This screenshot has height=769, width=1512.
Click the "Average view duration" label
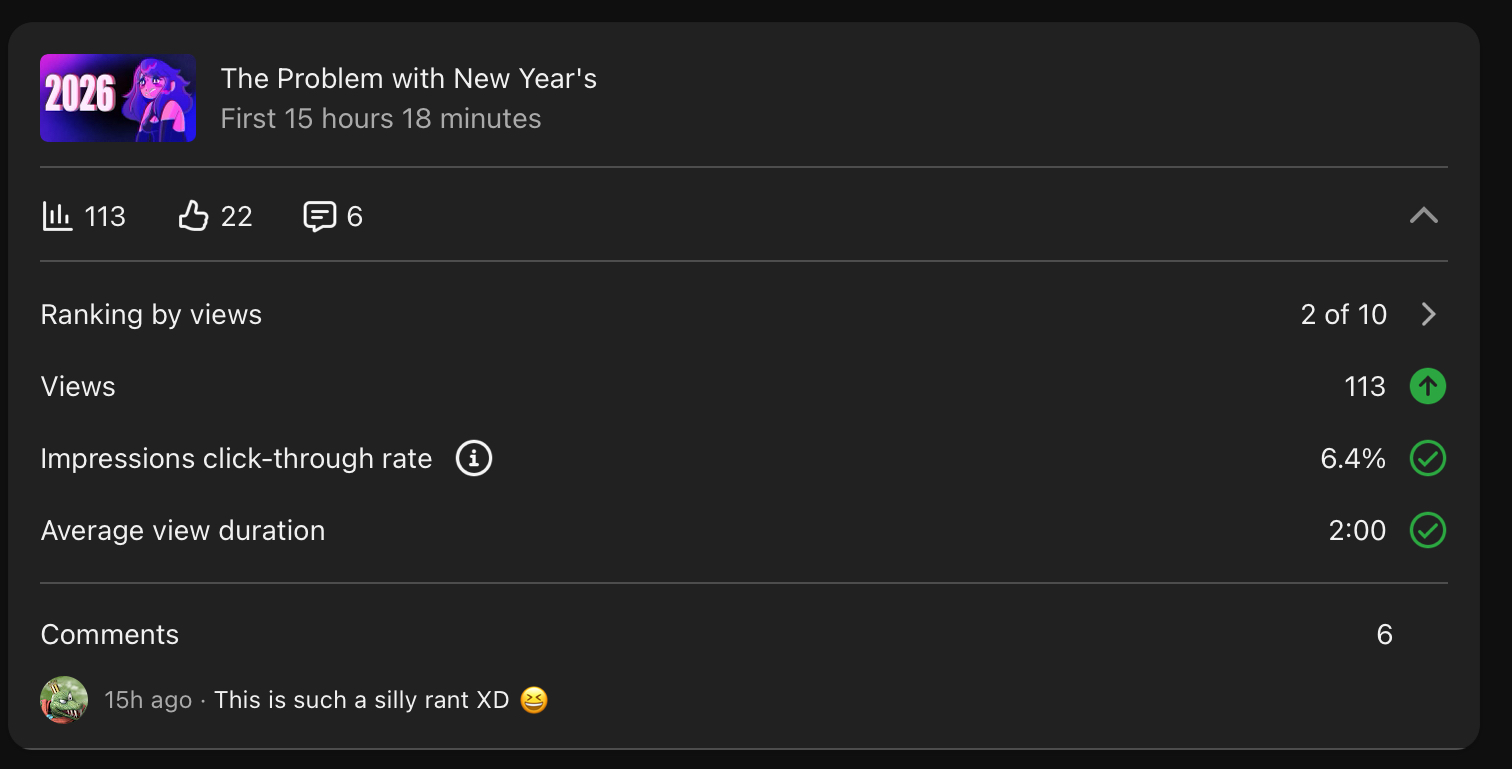tap(183, 530)
